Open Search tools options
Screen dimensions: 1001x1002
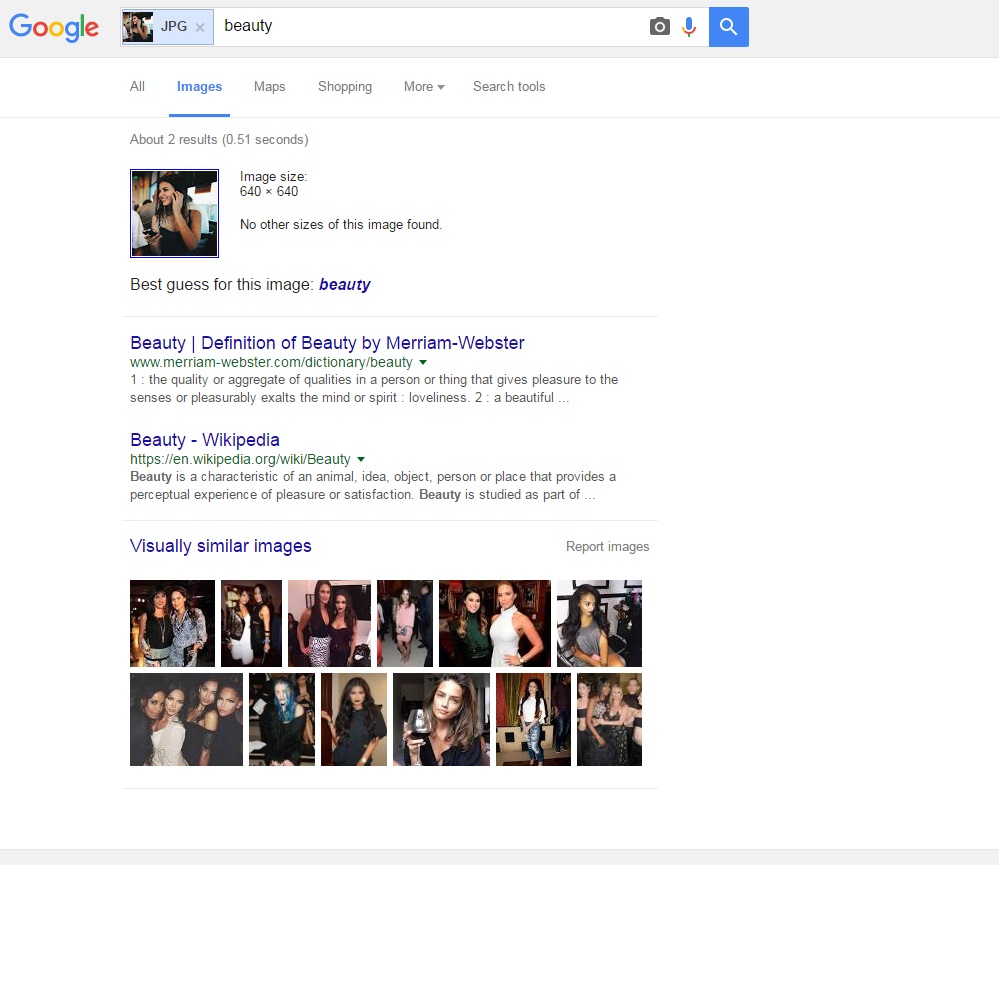point(509,86)
